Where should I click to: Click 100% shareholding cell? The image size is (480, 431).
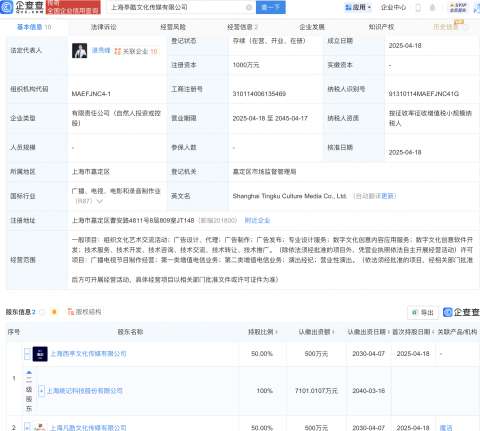coord(265,391)
